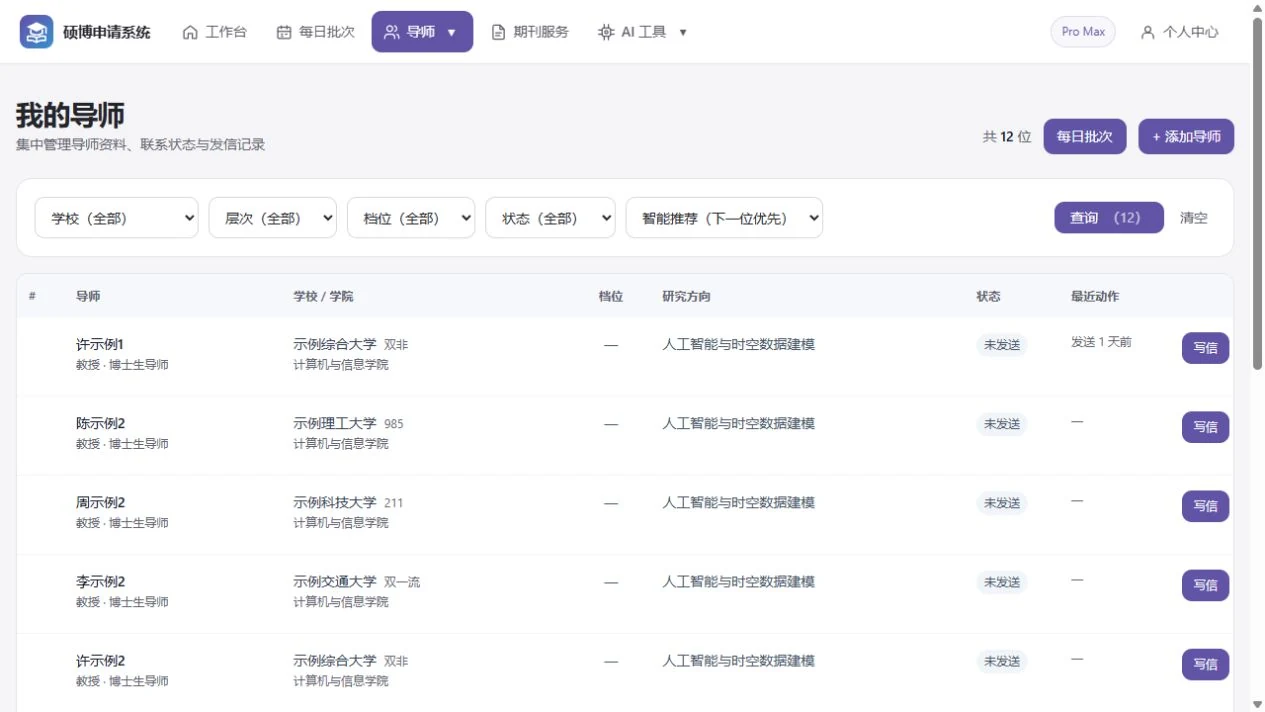This screenshot has width=1265, height=712.
Task: Click the 档位 column header
Action: (x=611, y=297)
